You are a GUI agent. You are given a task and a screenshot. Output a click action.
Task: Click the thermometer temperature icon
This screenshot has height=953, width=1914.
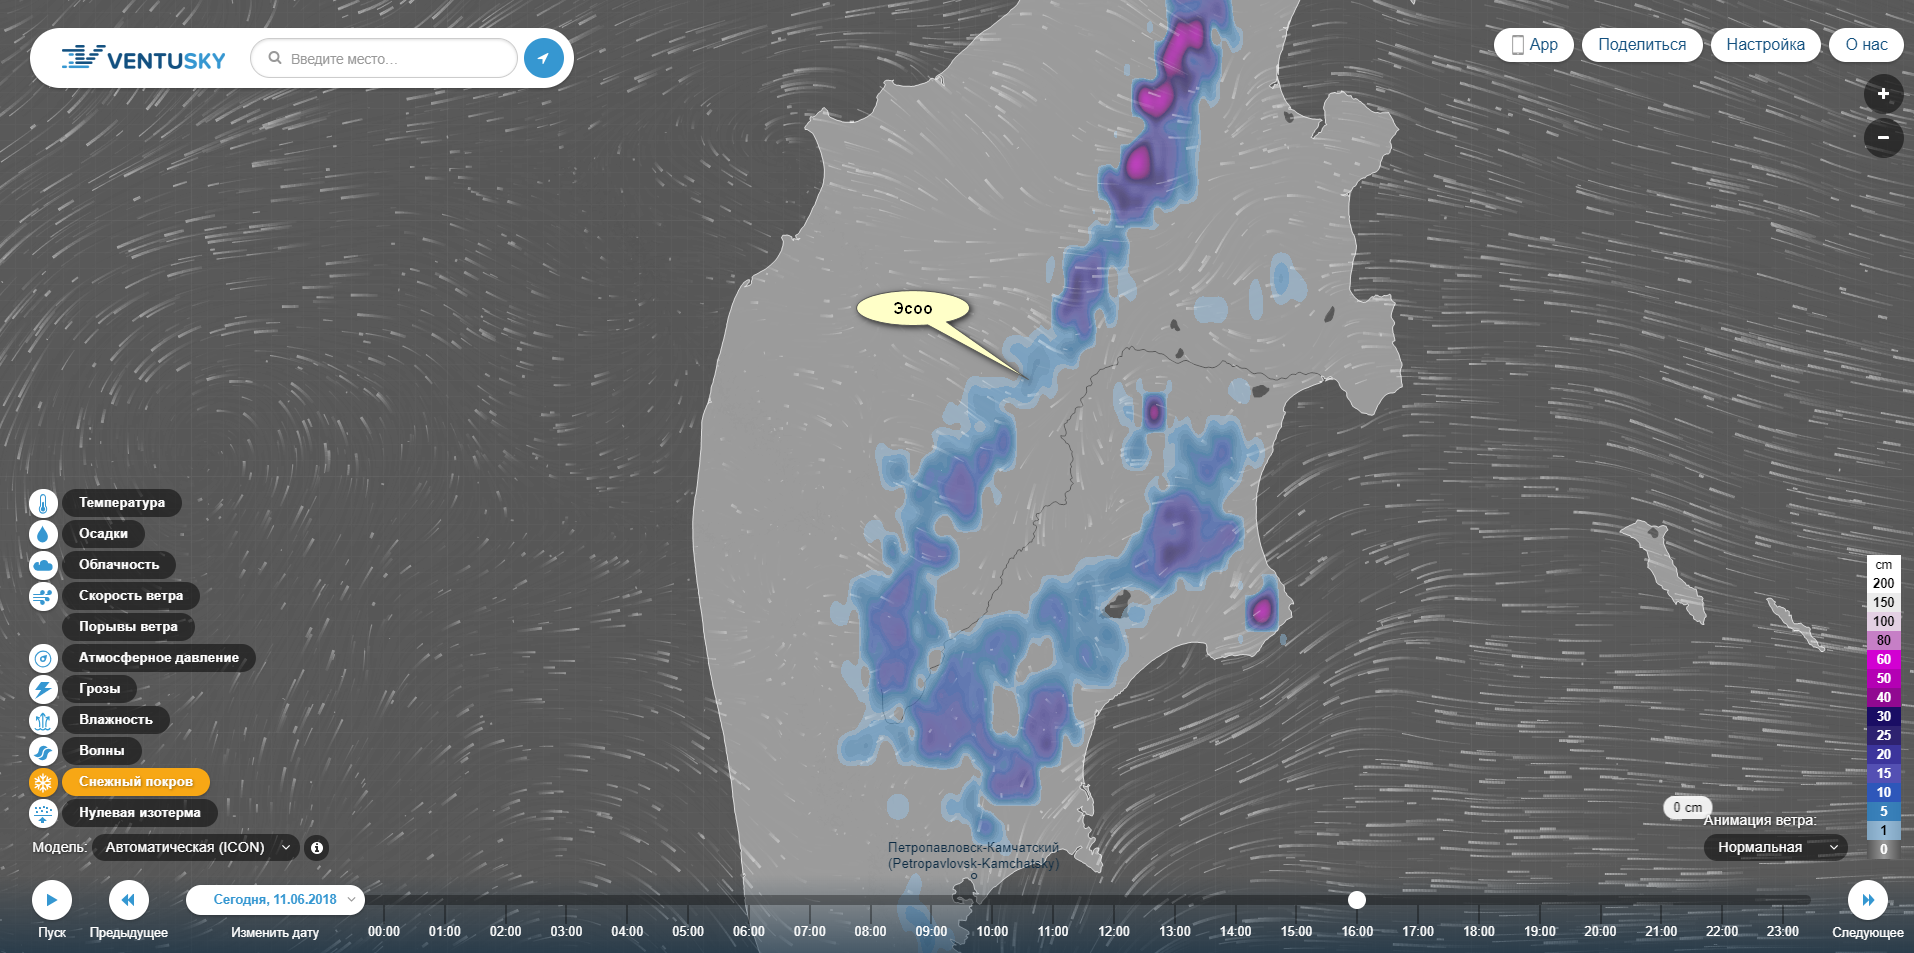[x=43, y=503]
